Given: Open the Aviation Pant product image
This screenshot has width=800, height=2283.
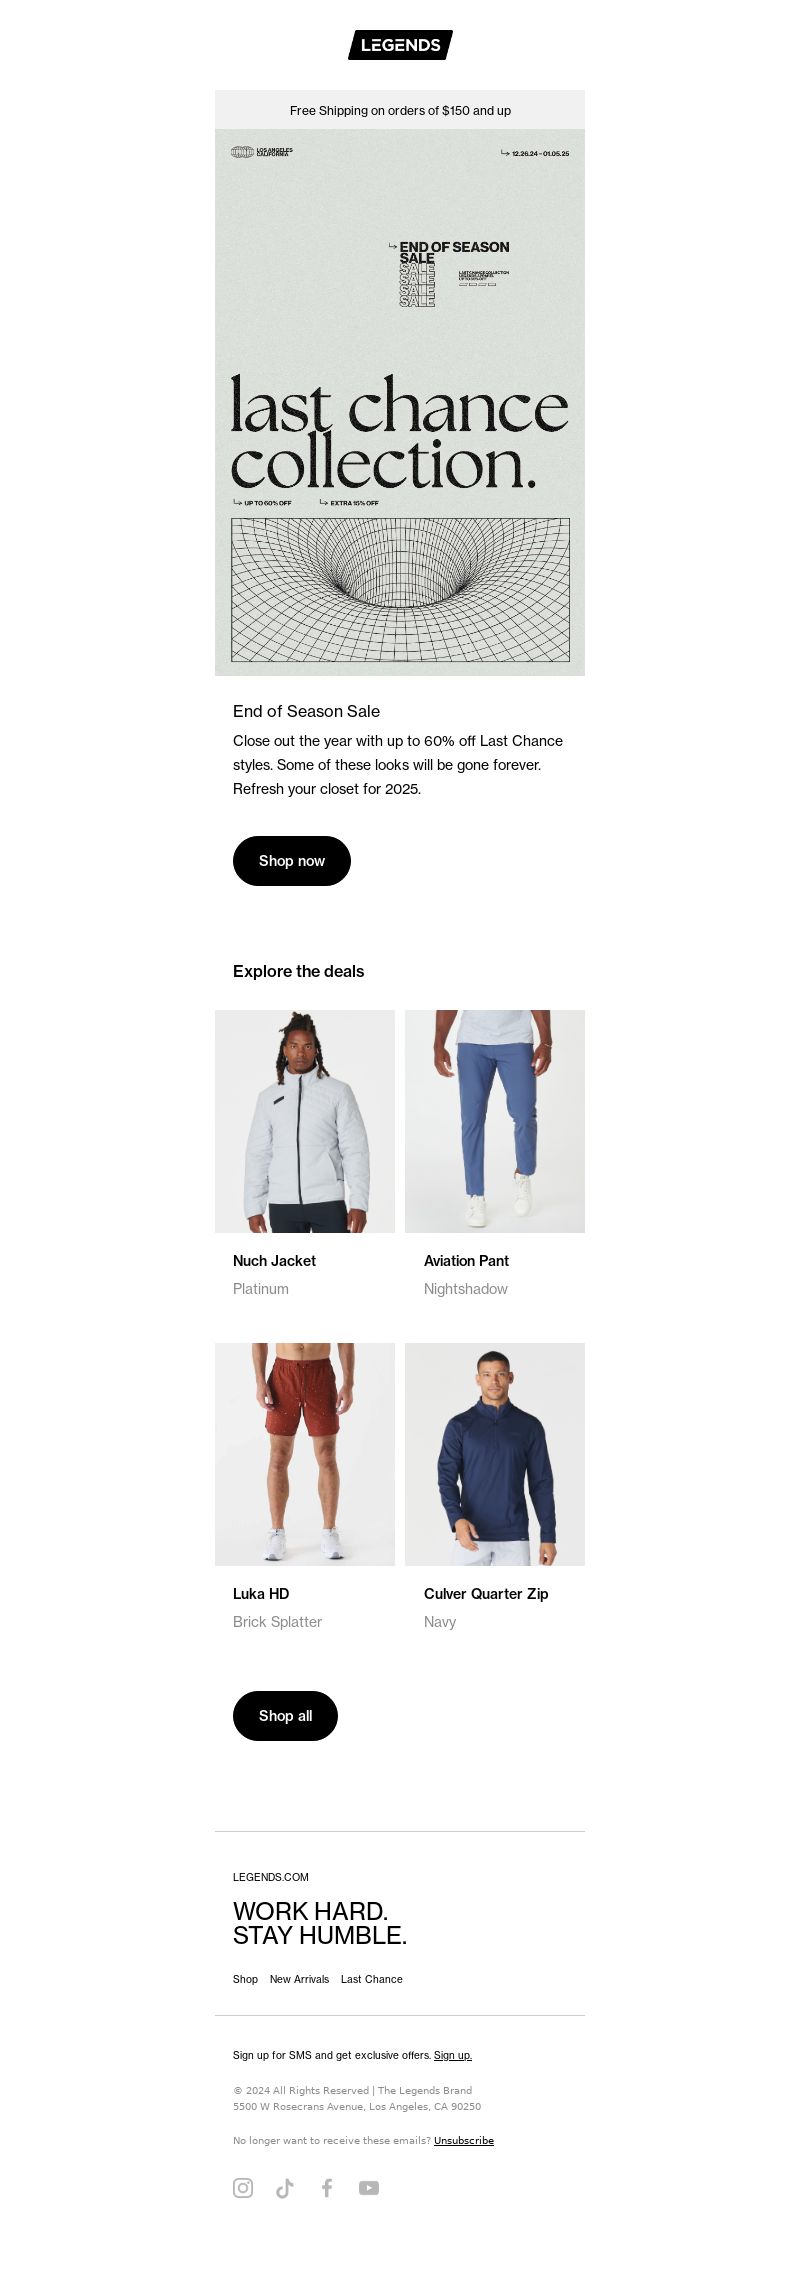Looking at the screenshot, I should [x=495, y=1121].
